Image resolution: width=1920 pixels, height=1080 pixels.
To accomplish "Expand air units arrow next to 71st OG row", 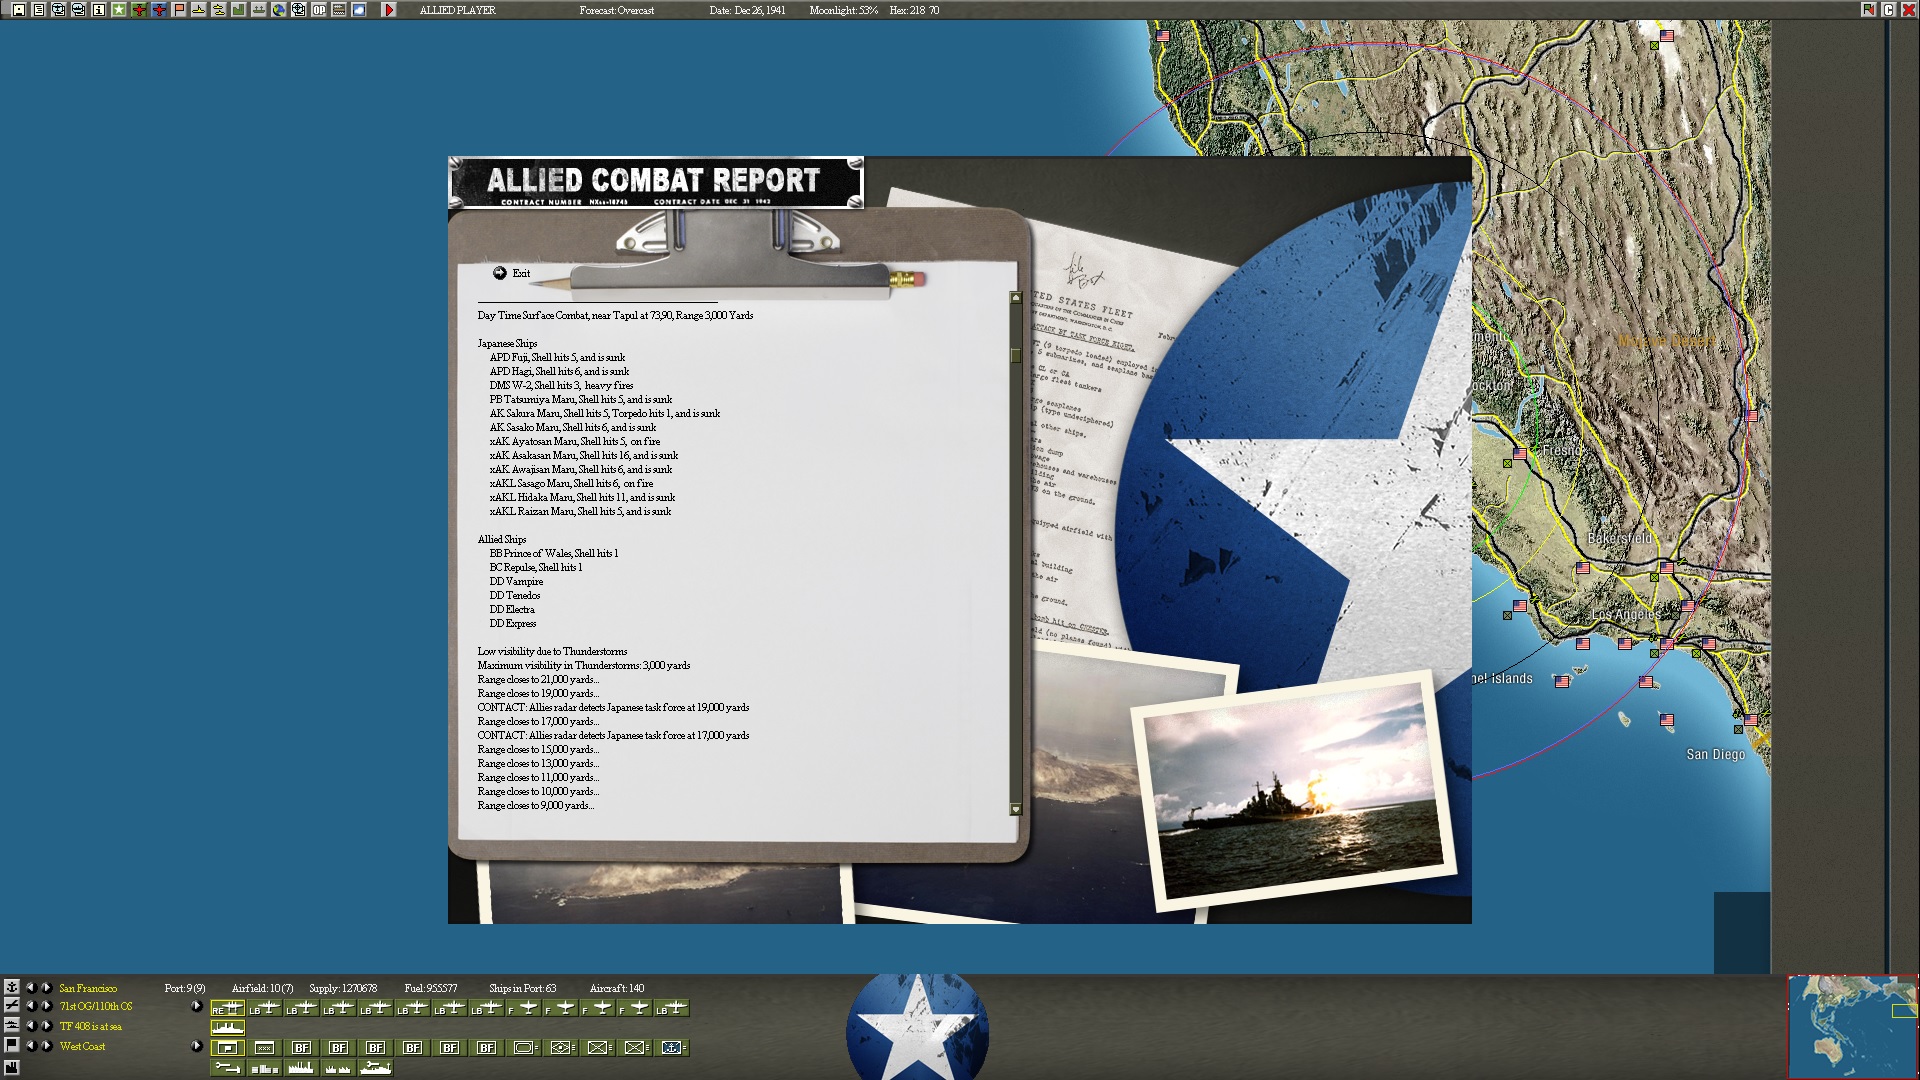I will click(x=196, y=1006).
